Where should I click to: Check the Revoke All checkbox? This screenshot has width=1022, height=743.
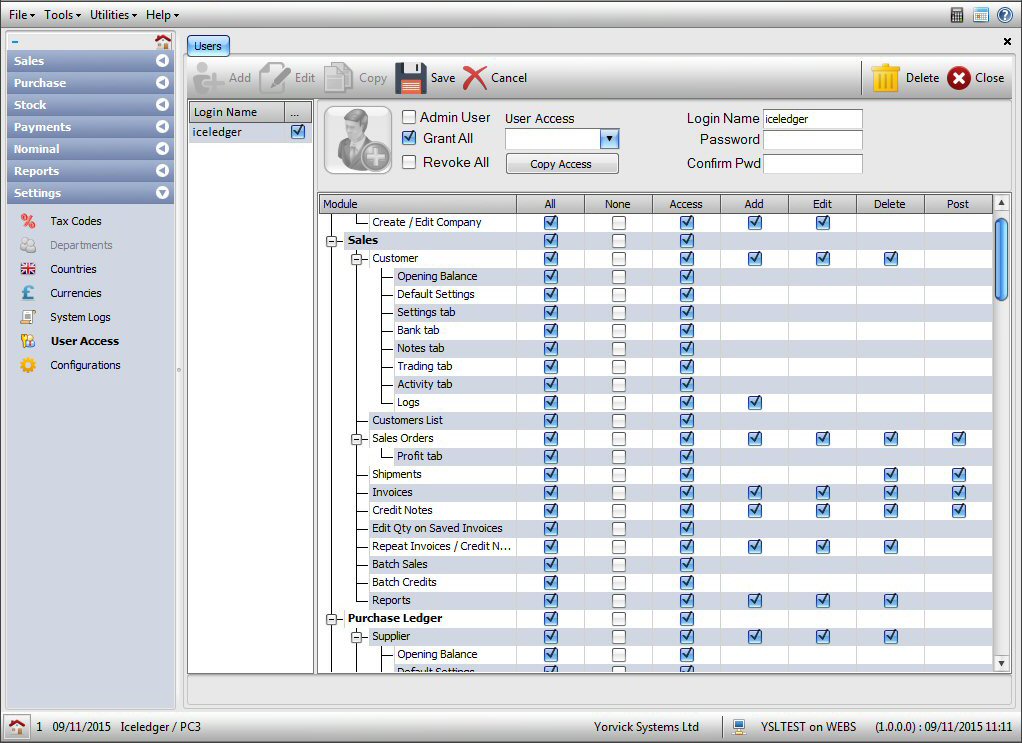[x=409, y=162]
